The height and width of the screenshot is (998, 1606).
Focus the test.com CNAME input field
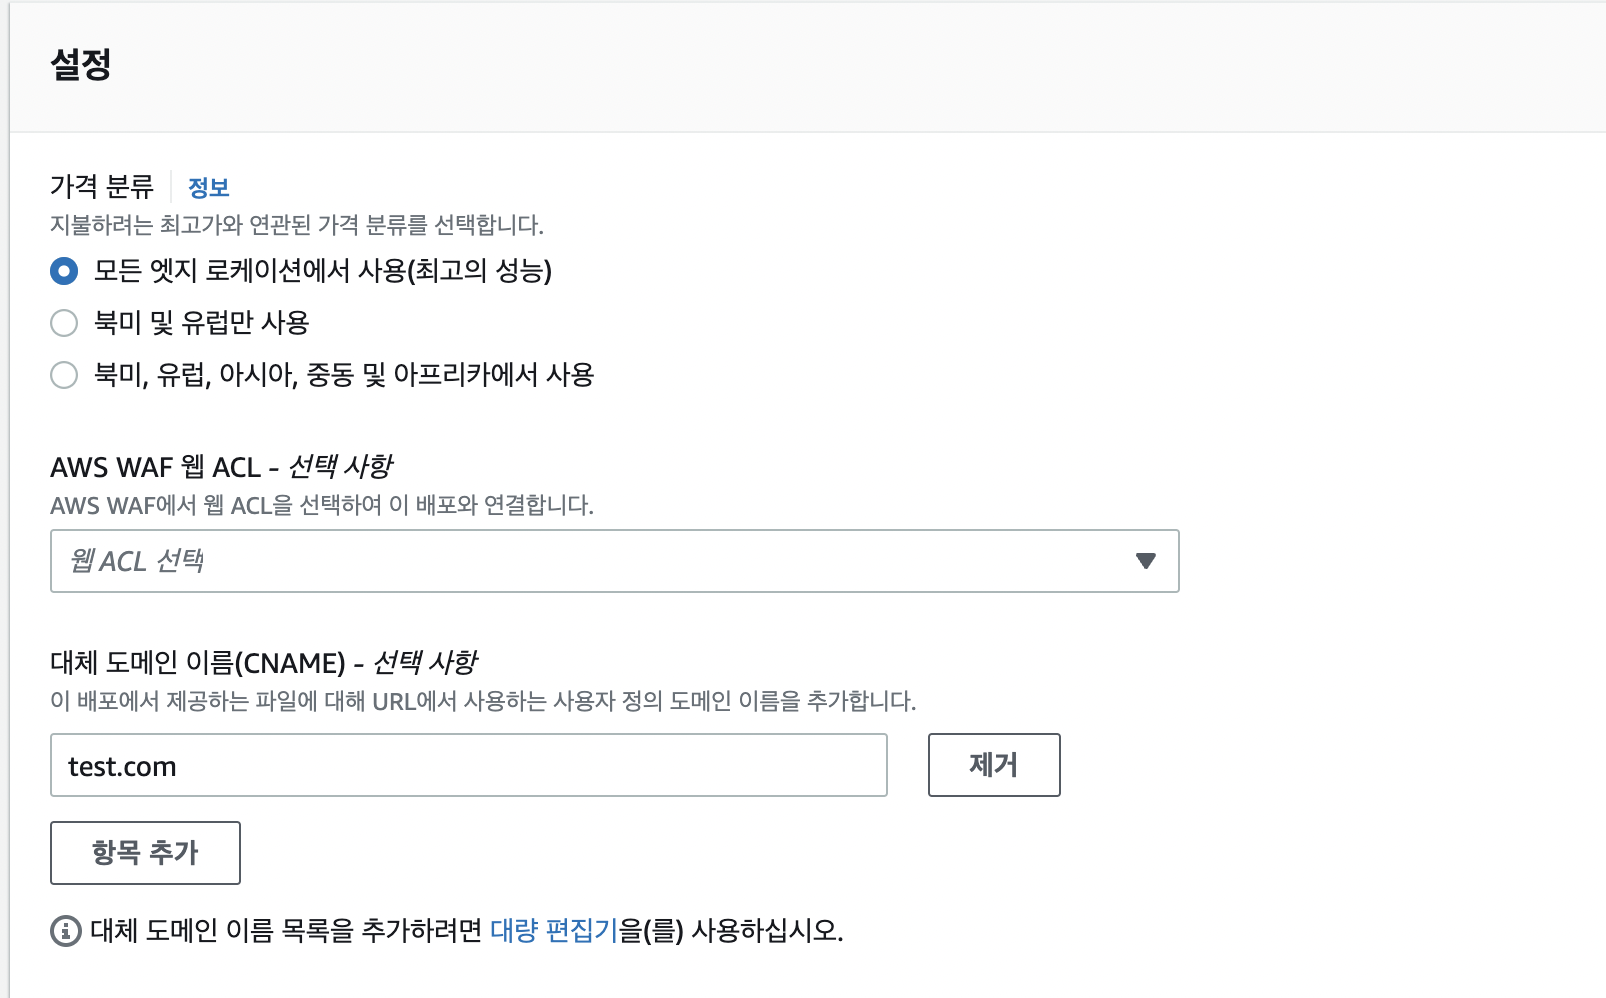point(468,765)
